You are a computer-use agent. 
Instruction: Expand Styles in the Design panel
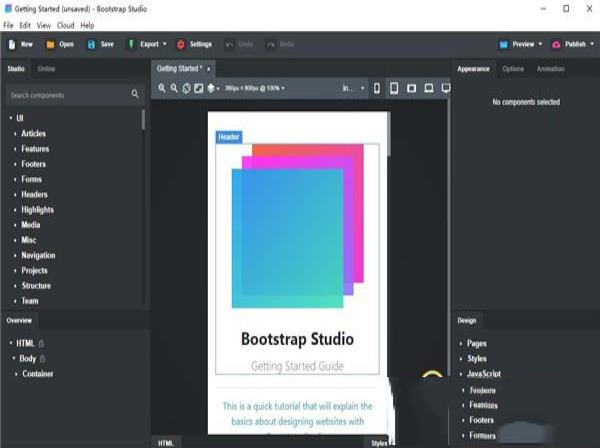click(461, 359)
